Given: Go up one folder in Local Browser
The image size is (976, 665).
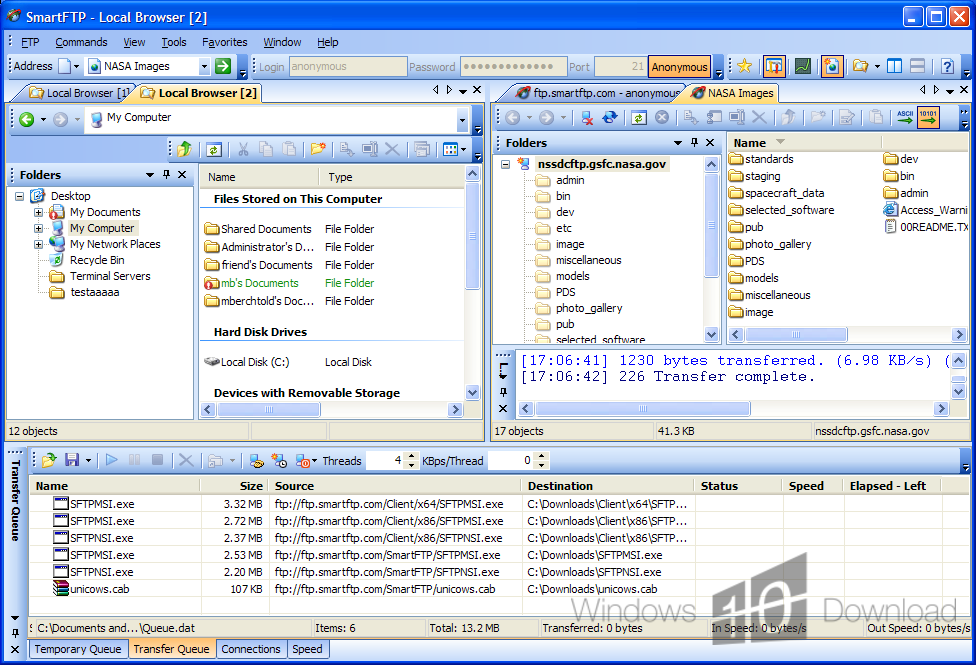Looking at the screenshot, I should pos(184,150).
